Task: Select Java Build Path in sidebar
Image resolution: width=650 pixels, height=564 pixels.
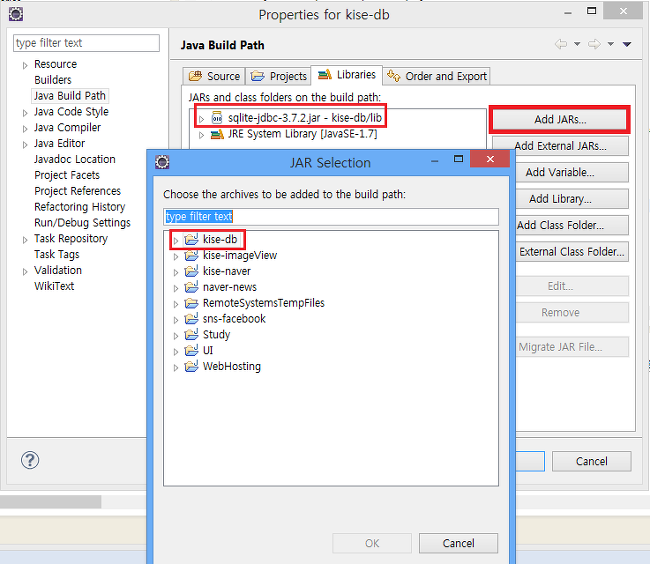Action: coord(70,96)
